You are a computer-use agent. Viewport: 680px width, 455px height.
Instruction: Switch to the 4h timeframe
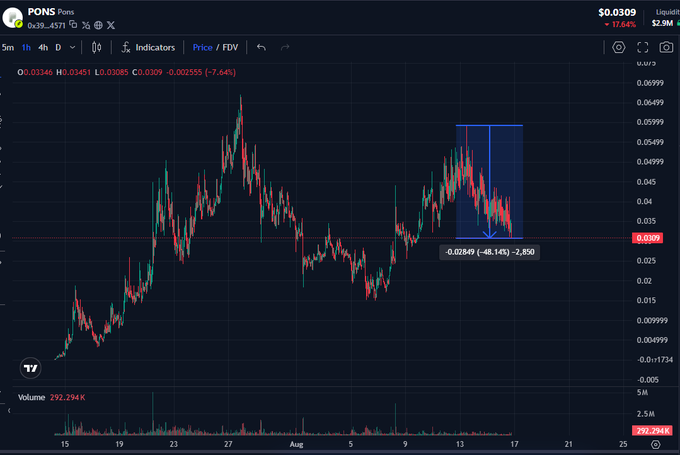click(x=43, y=47)
